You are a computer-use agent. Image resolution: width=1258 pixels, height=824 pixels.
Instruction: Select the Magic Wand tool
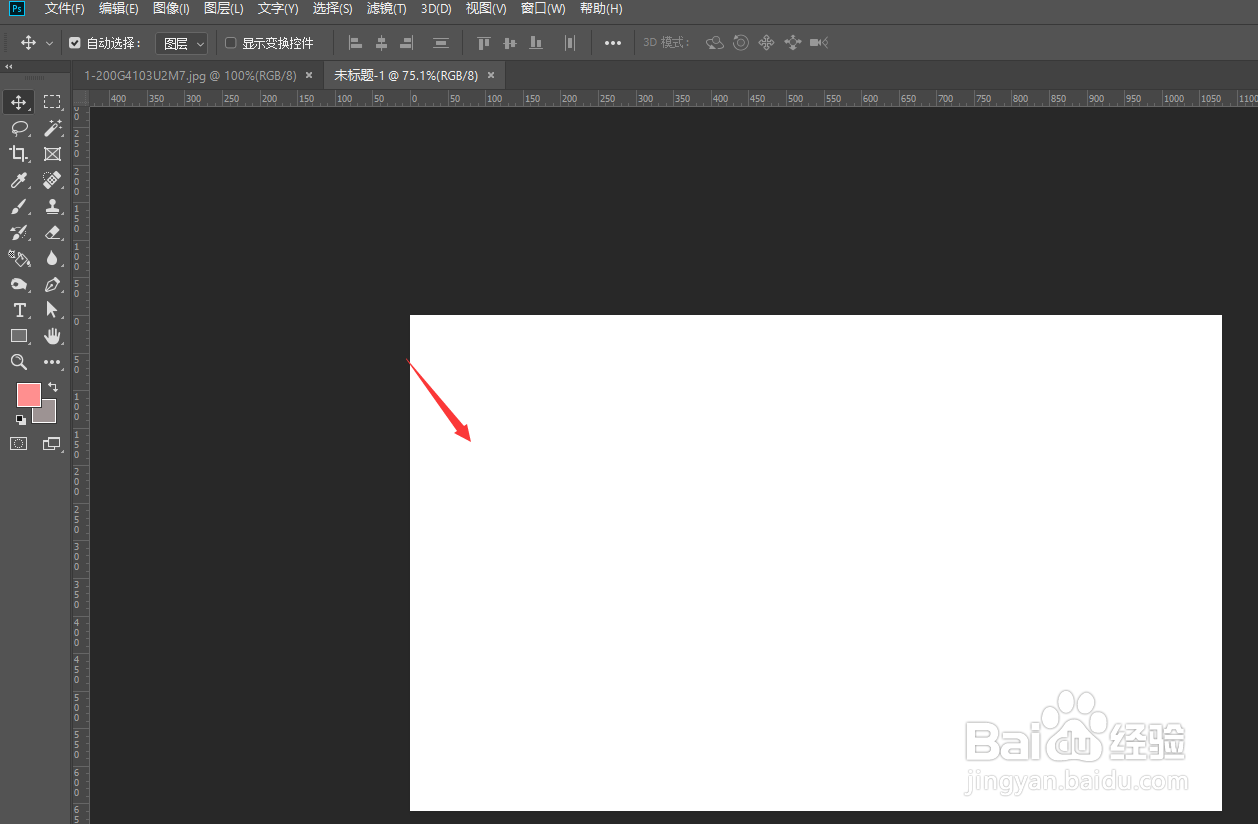click(52, 128)
